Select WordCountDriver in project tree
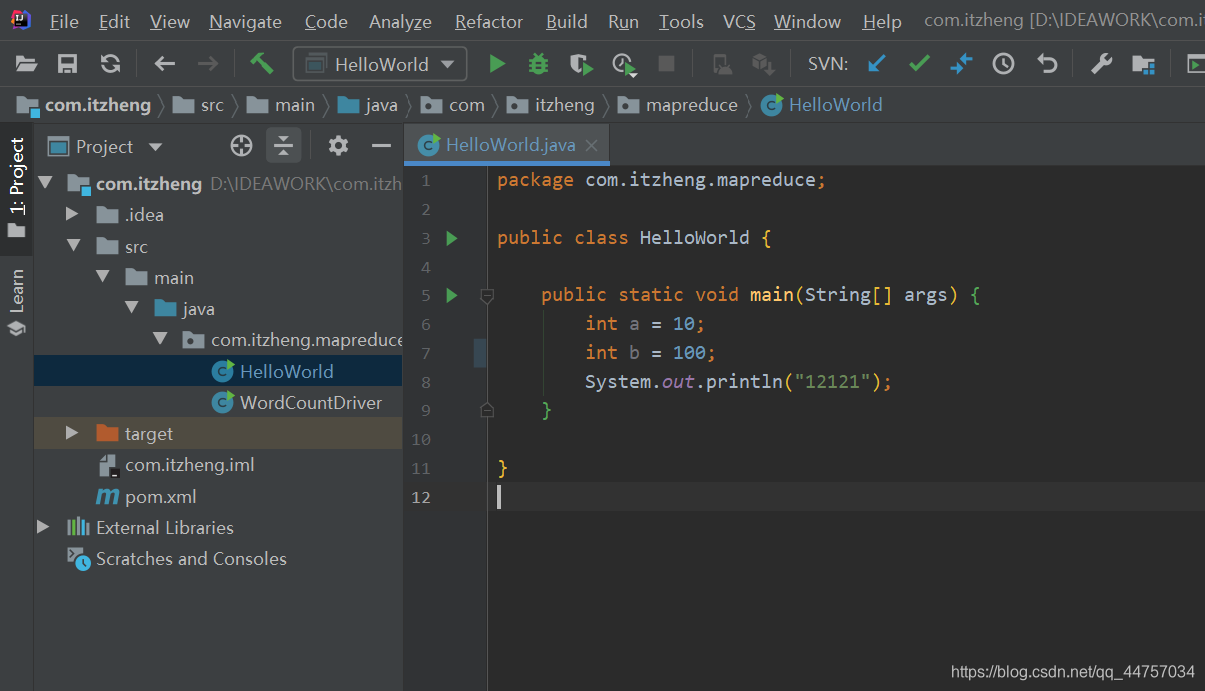 click(x=310, y=402)
